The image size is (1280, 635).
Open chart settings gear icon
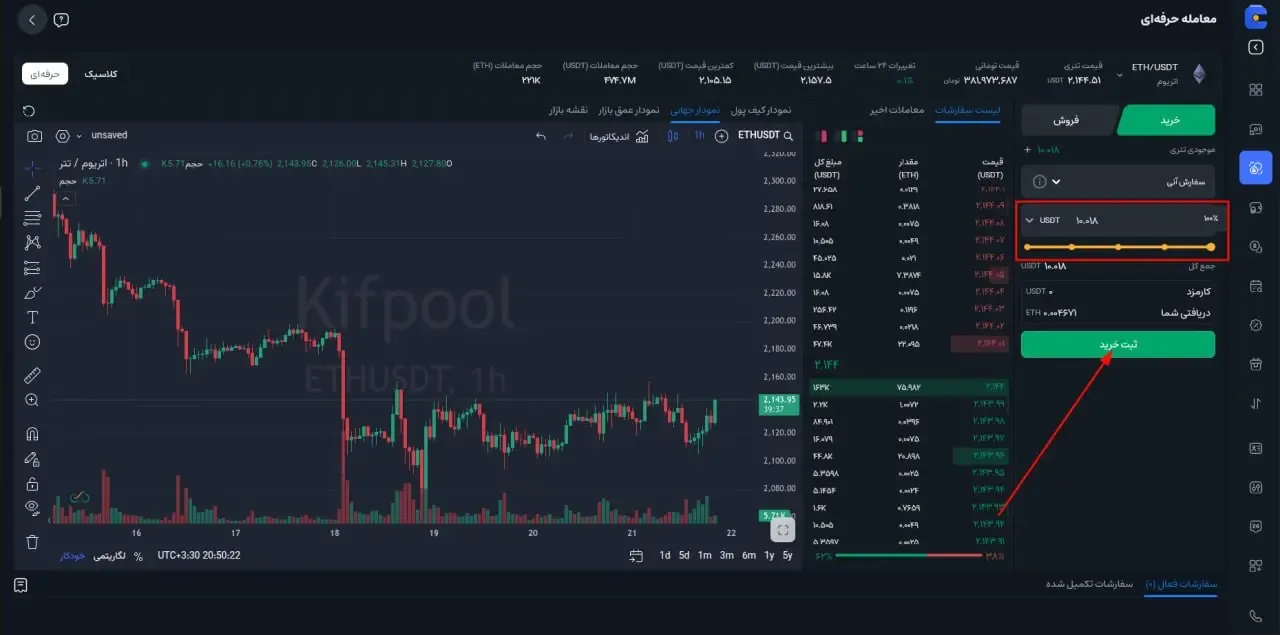(62, 136)
